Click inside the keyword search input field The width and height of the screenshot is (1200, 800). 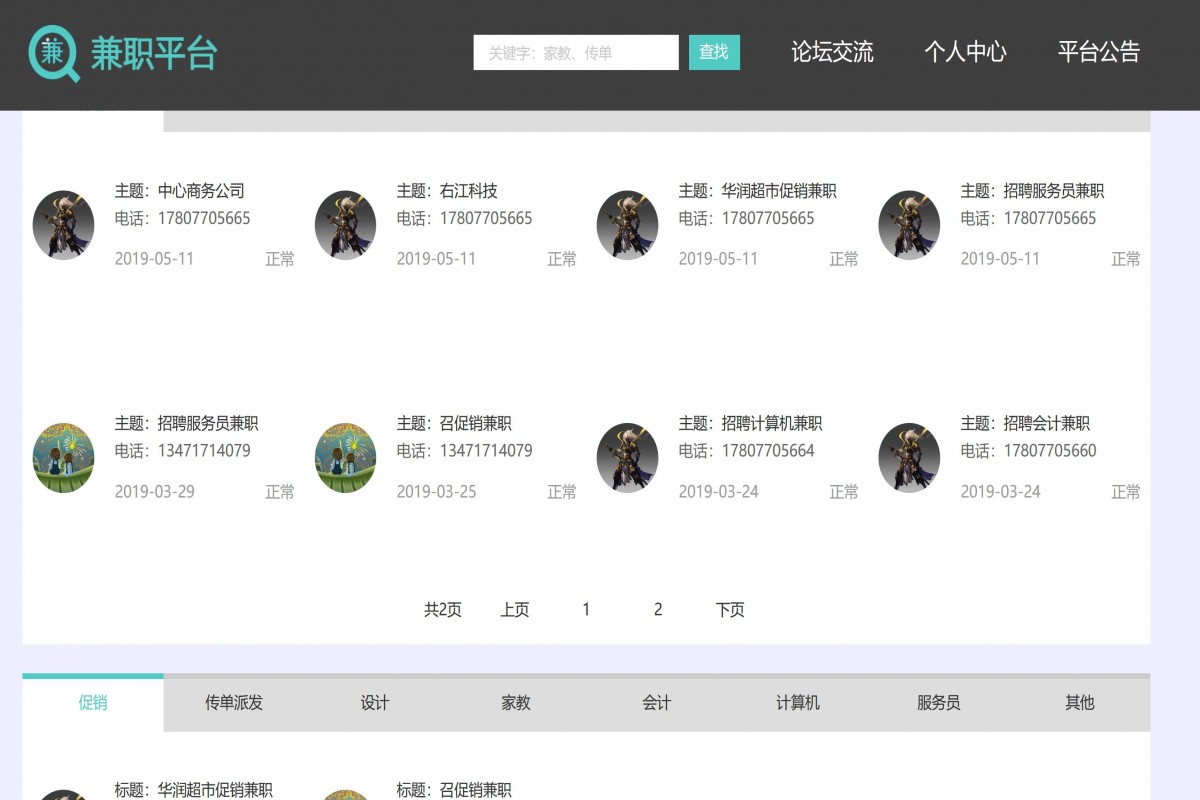(578, 52)
